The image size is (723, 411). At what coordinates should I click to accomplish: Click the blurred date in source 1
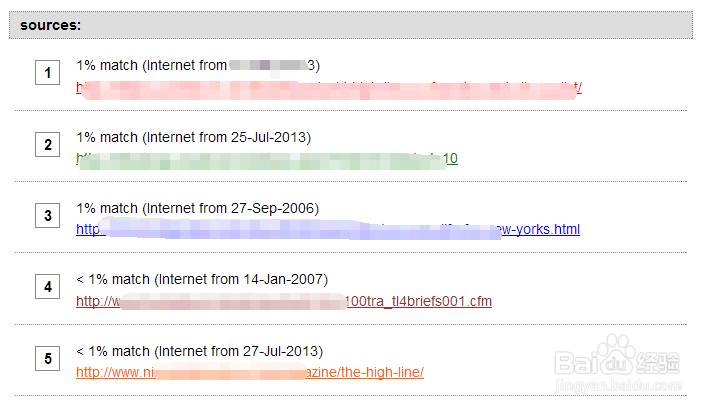pyautogui.click(x=268, y=66)
